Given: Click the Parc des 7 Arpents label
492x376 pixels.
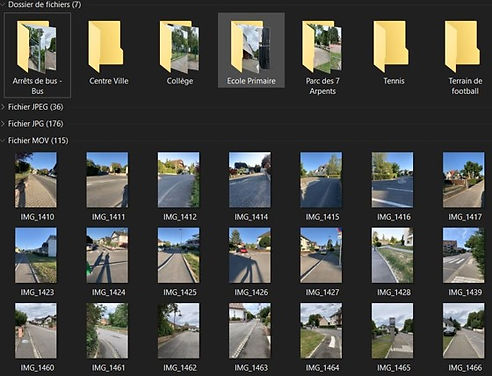Looking at the screenshot, I should click(322, 86).
